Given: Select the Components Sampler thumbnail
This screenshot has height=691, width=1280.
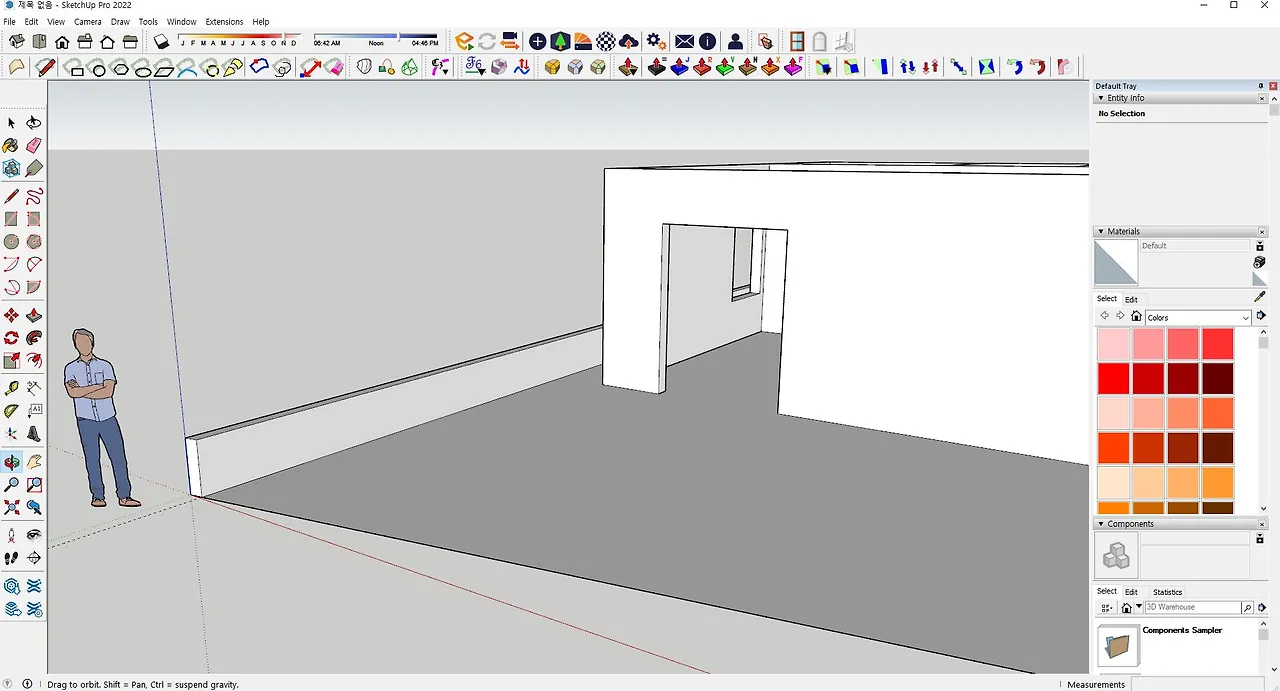Looking at the screenshot, I should pyautogui.click(x=1118, y=646).
